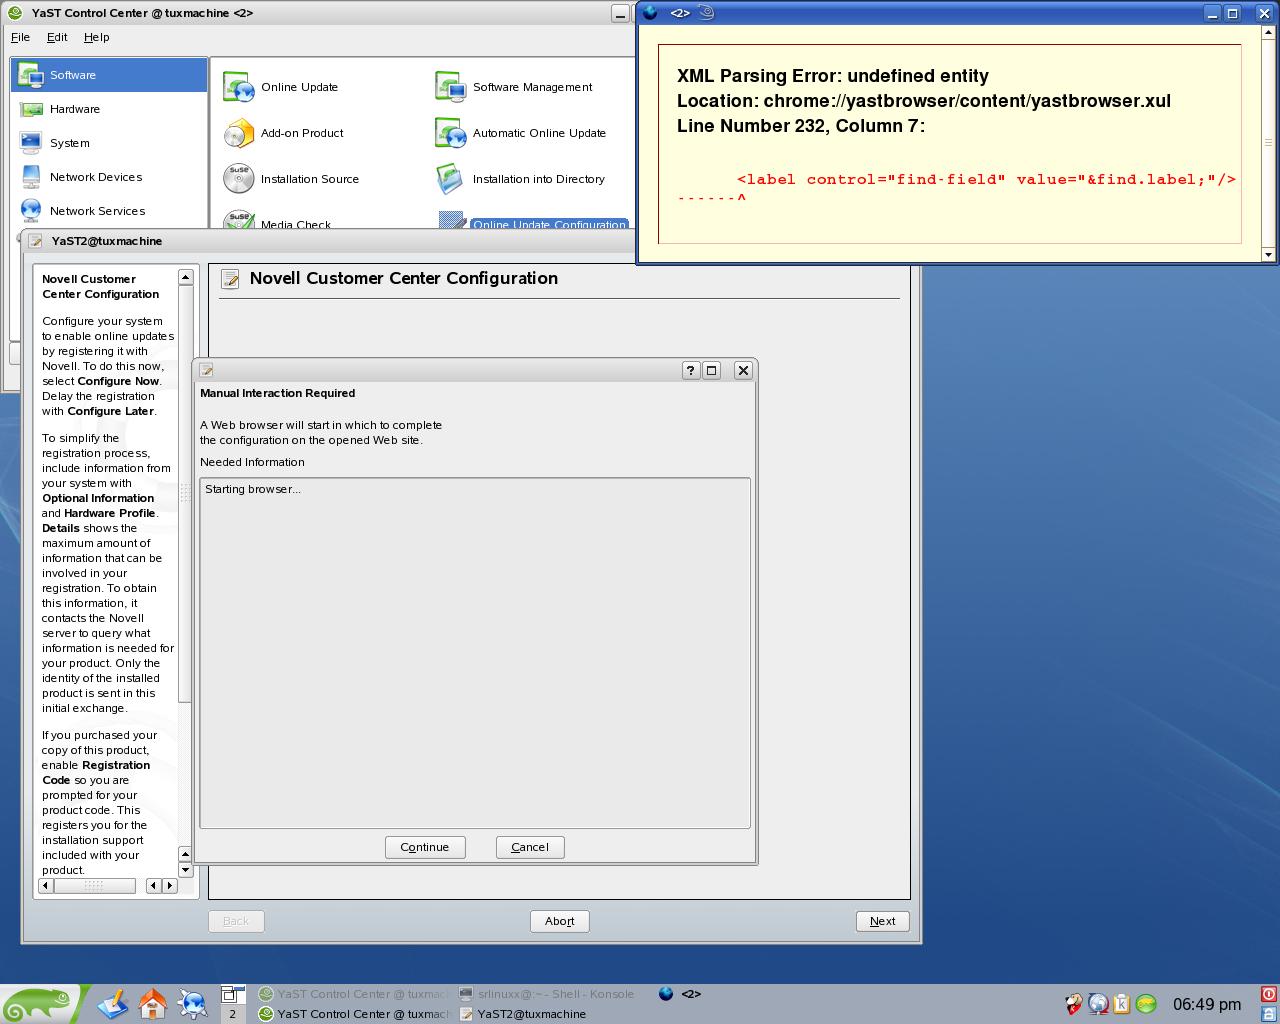Open the browser error window's menu icon

pyautogui.click(x=650, y=13)
